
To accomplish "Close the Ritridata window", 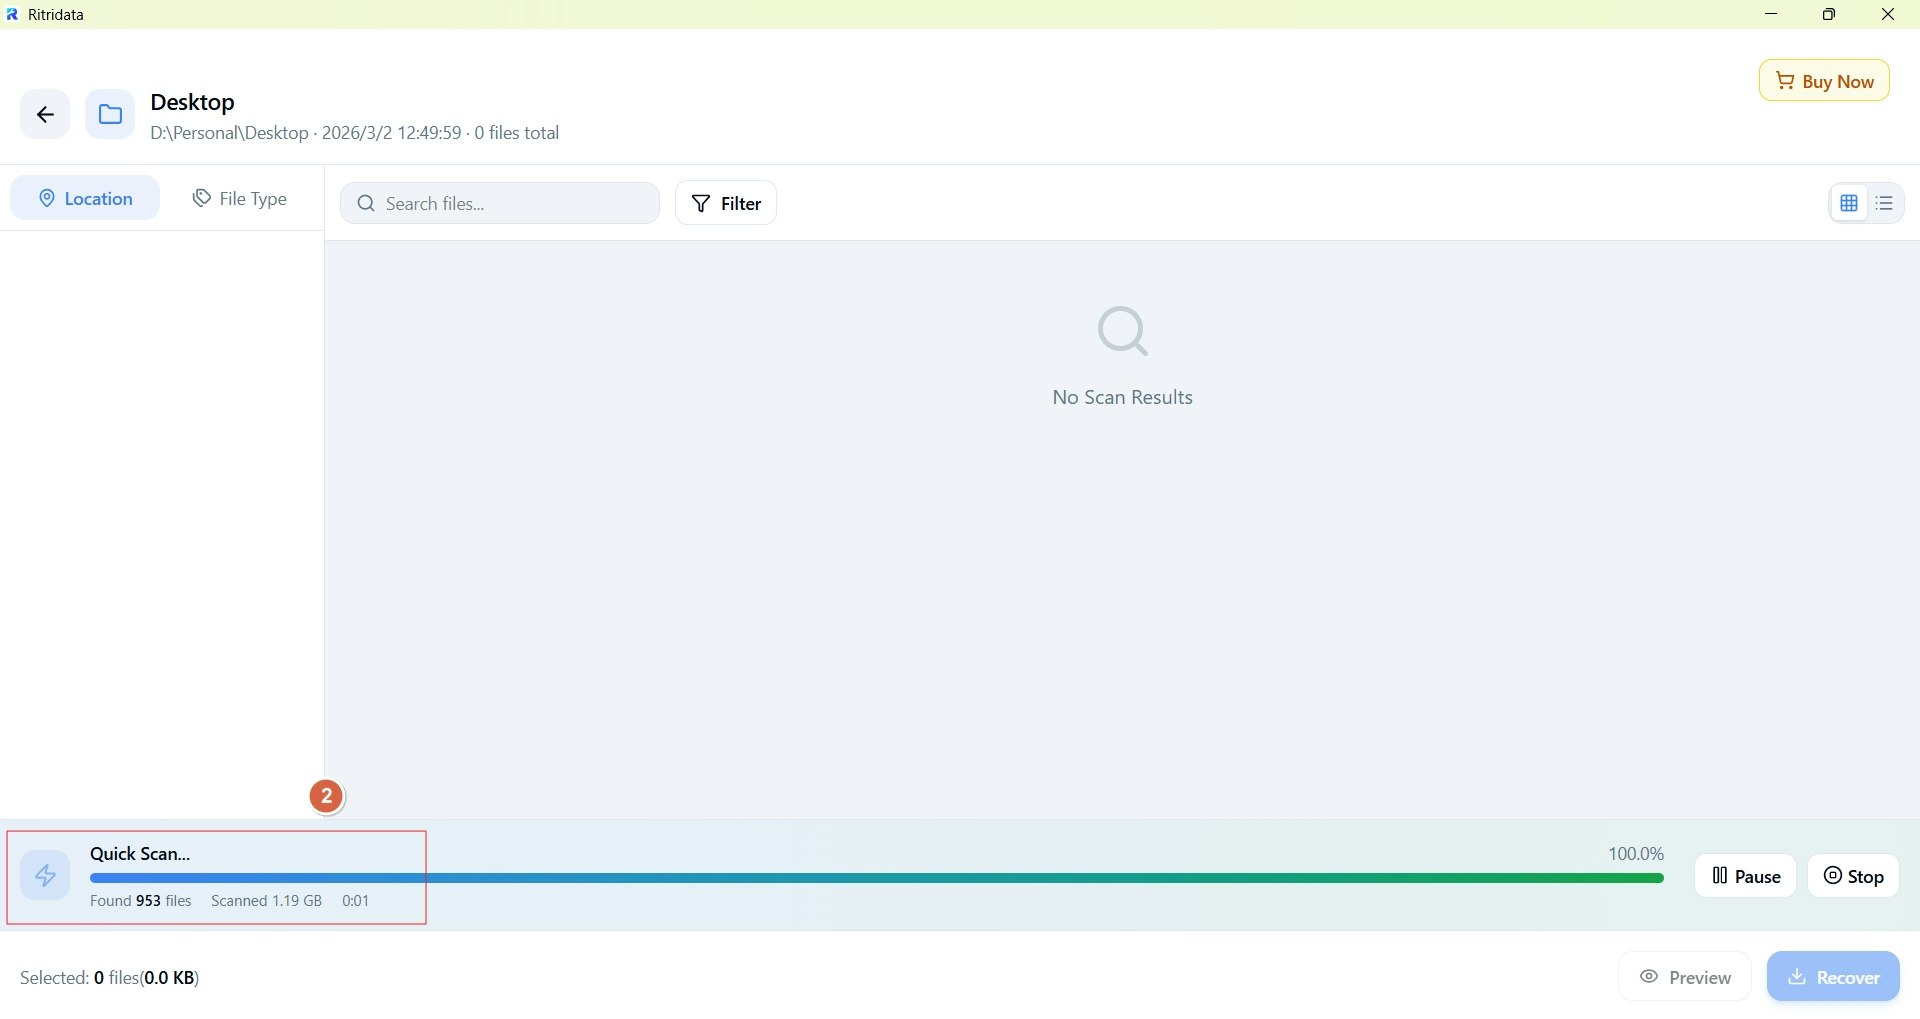I will (1888, 14).
